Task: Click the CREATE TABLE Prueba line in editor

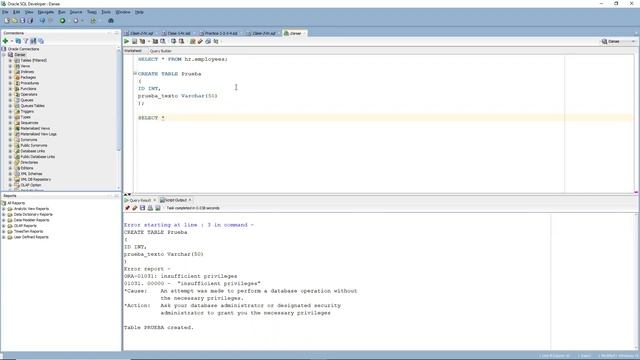Action: pos(169,74)
